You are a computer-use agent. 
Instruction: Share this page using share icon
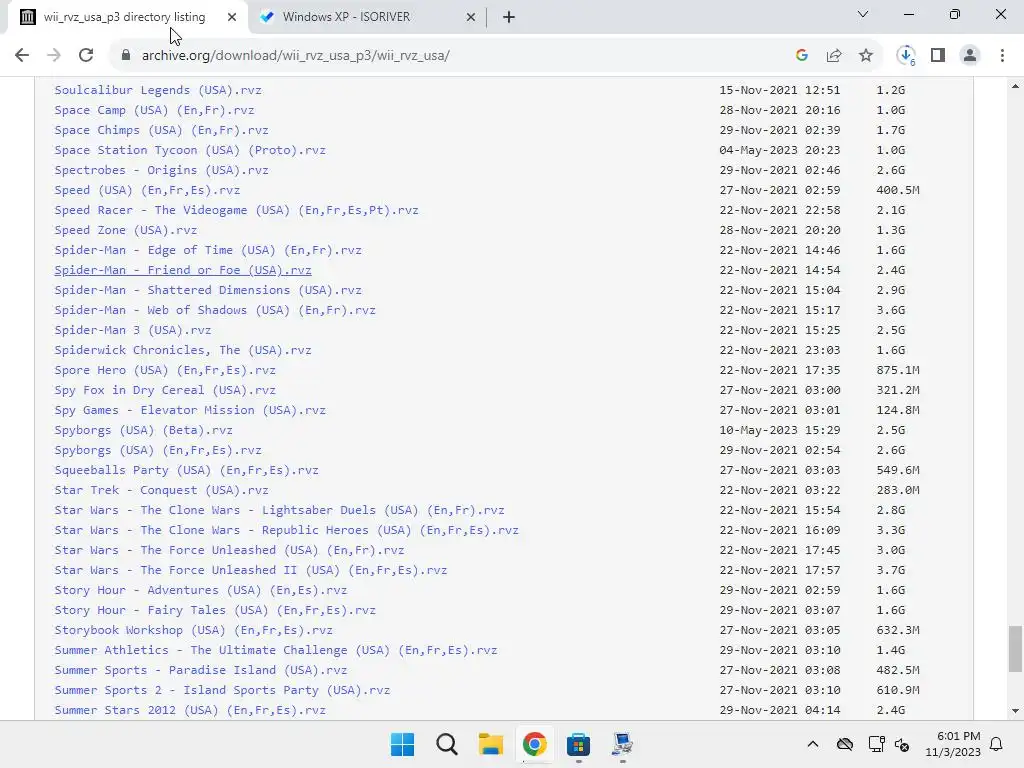point(834,55)
